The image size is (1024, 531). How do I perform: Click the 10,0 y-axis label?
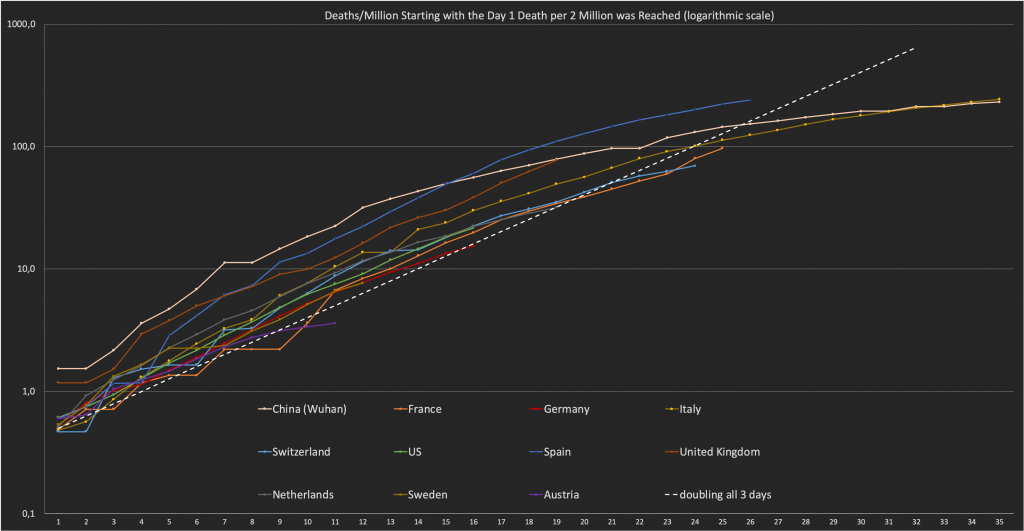click(26, 269)
